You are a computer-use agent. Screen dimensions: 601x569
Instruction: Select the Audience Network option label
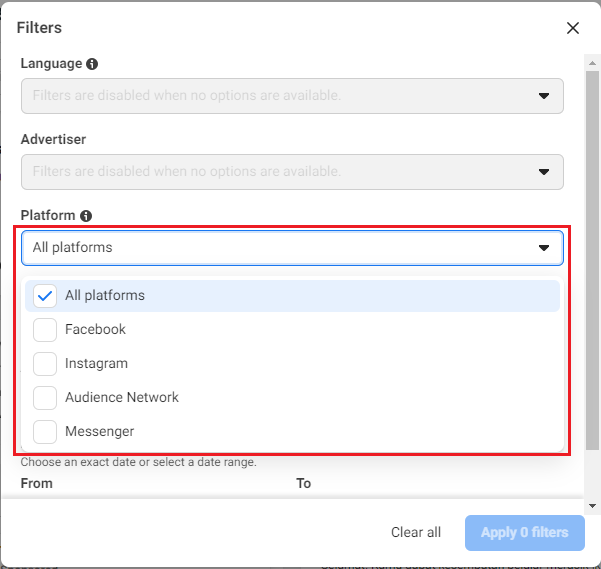122,397
